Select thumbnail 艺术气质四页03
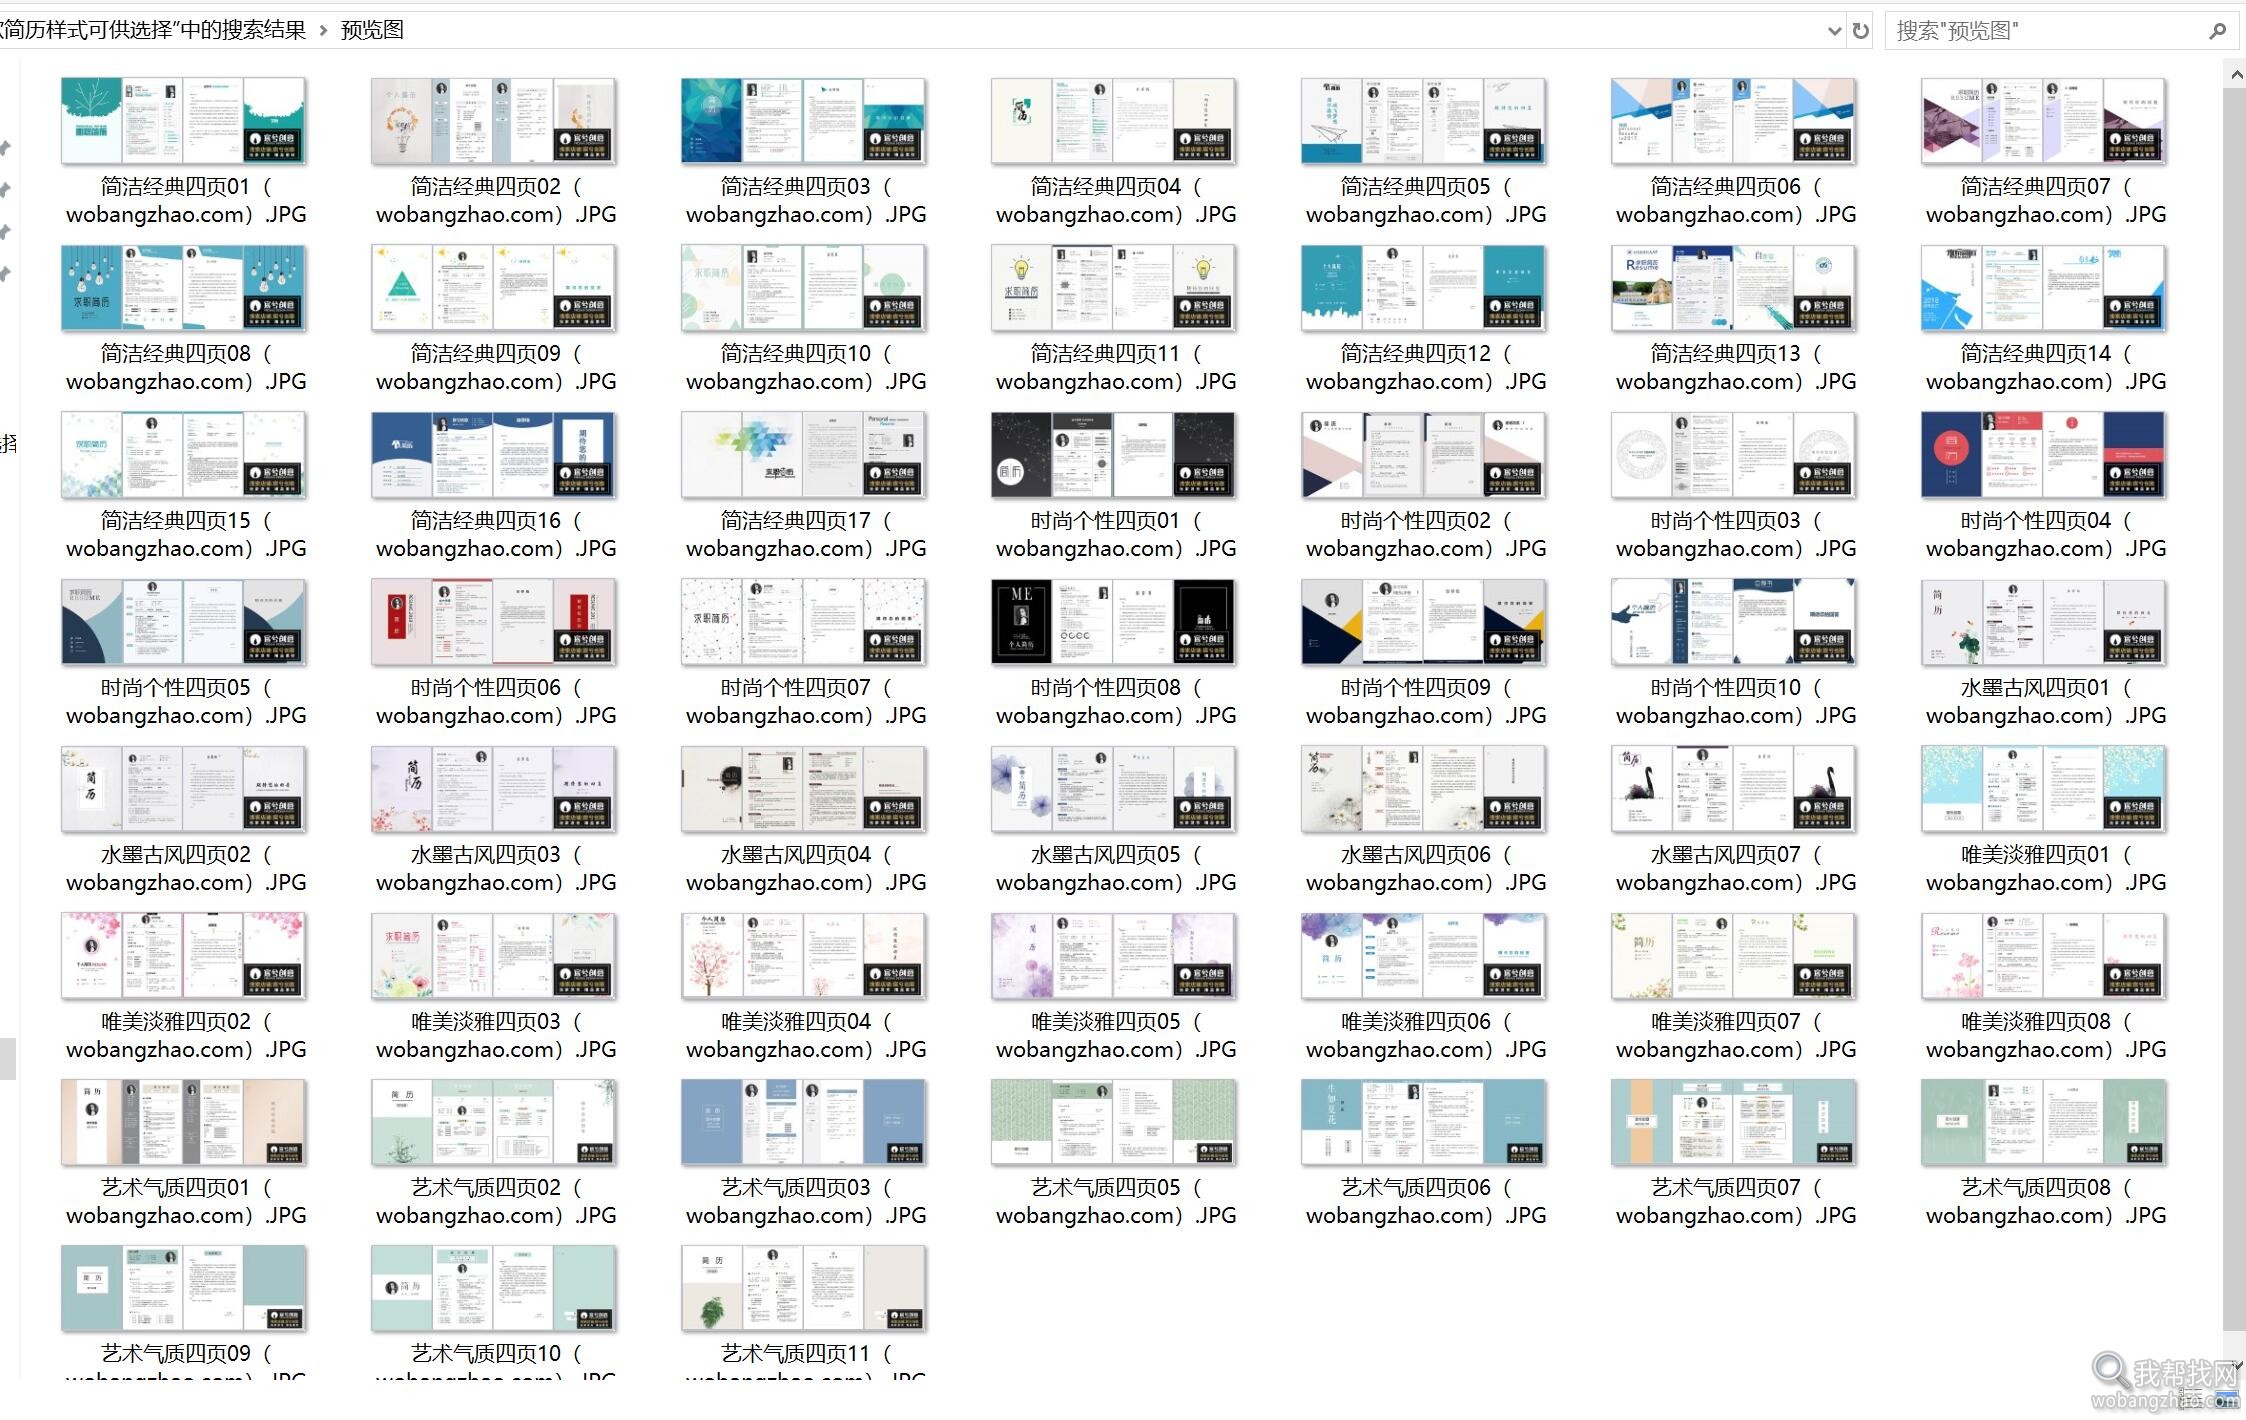The width and height of the screenshot is (2246, 1420). click(804, 1122)
